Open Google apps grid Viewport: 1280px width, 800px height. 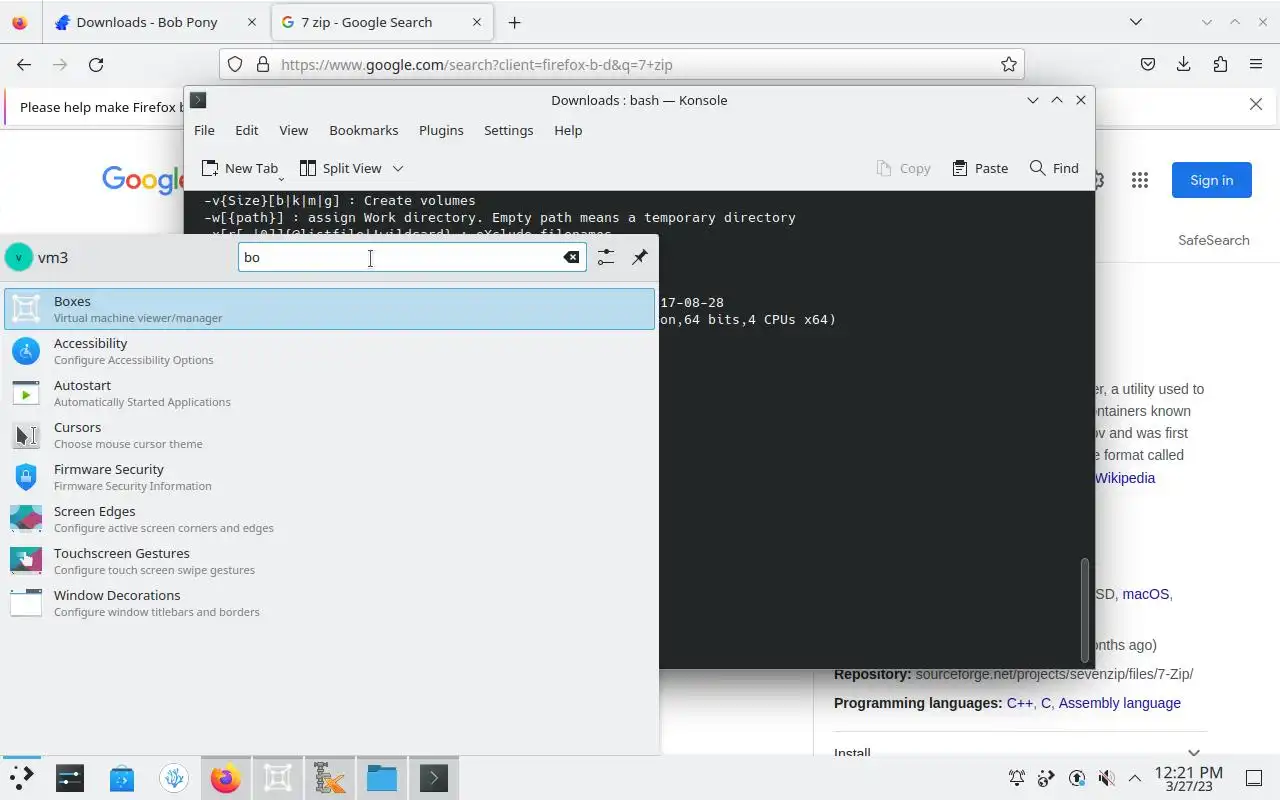pyautogui.click(x=1140, y=180)
